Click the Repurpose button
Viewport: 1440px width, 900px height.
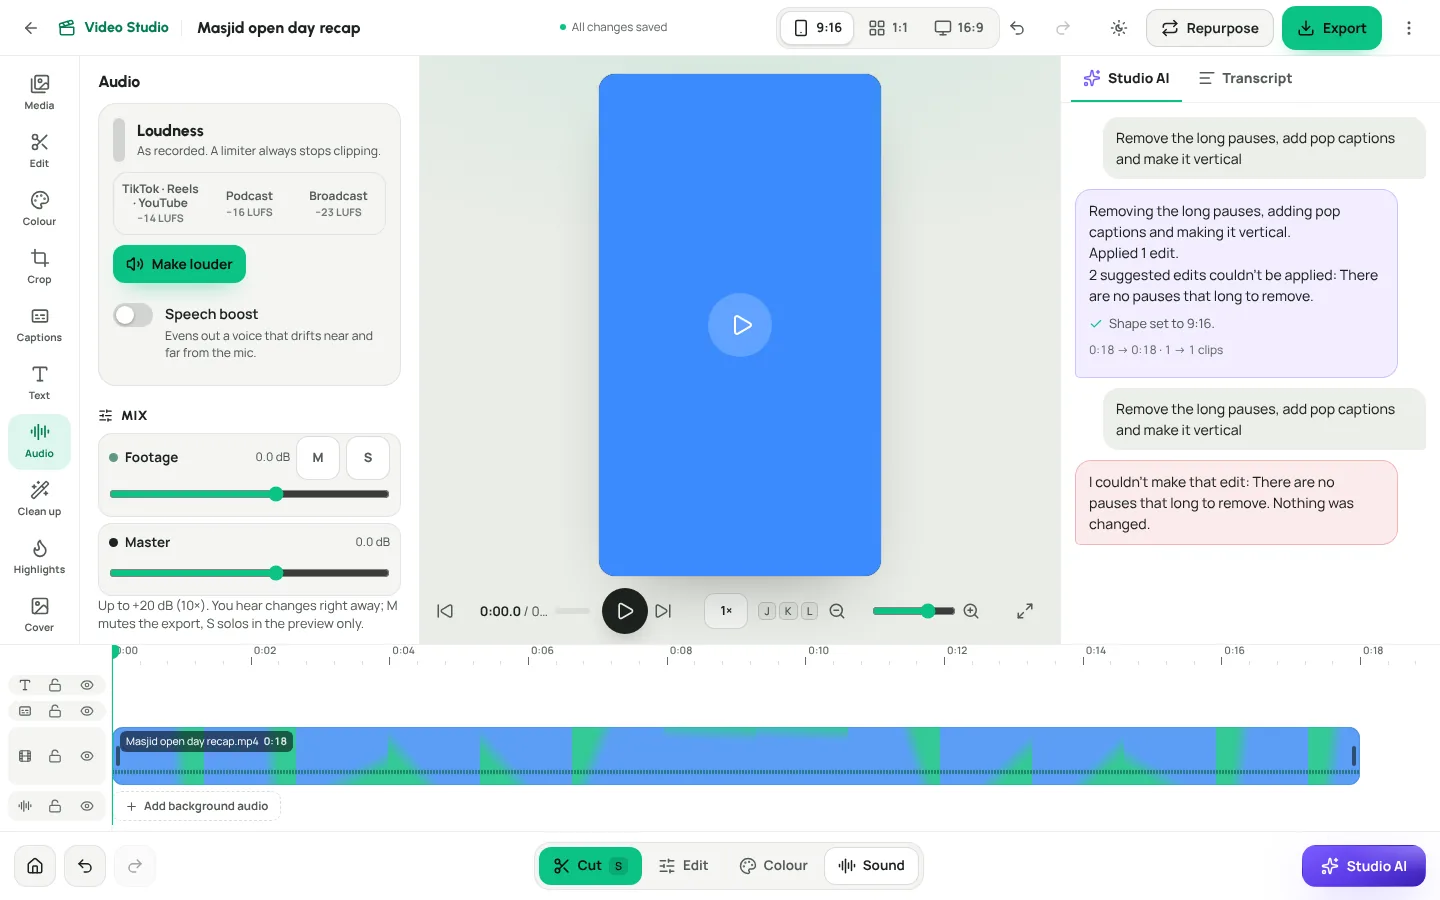coord(1209,28)
